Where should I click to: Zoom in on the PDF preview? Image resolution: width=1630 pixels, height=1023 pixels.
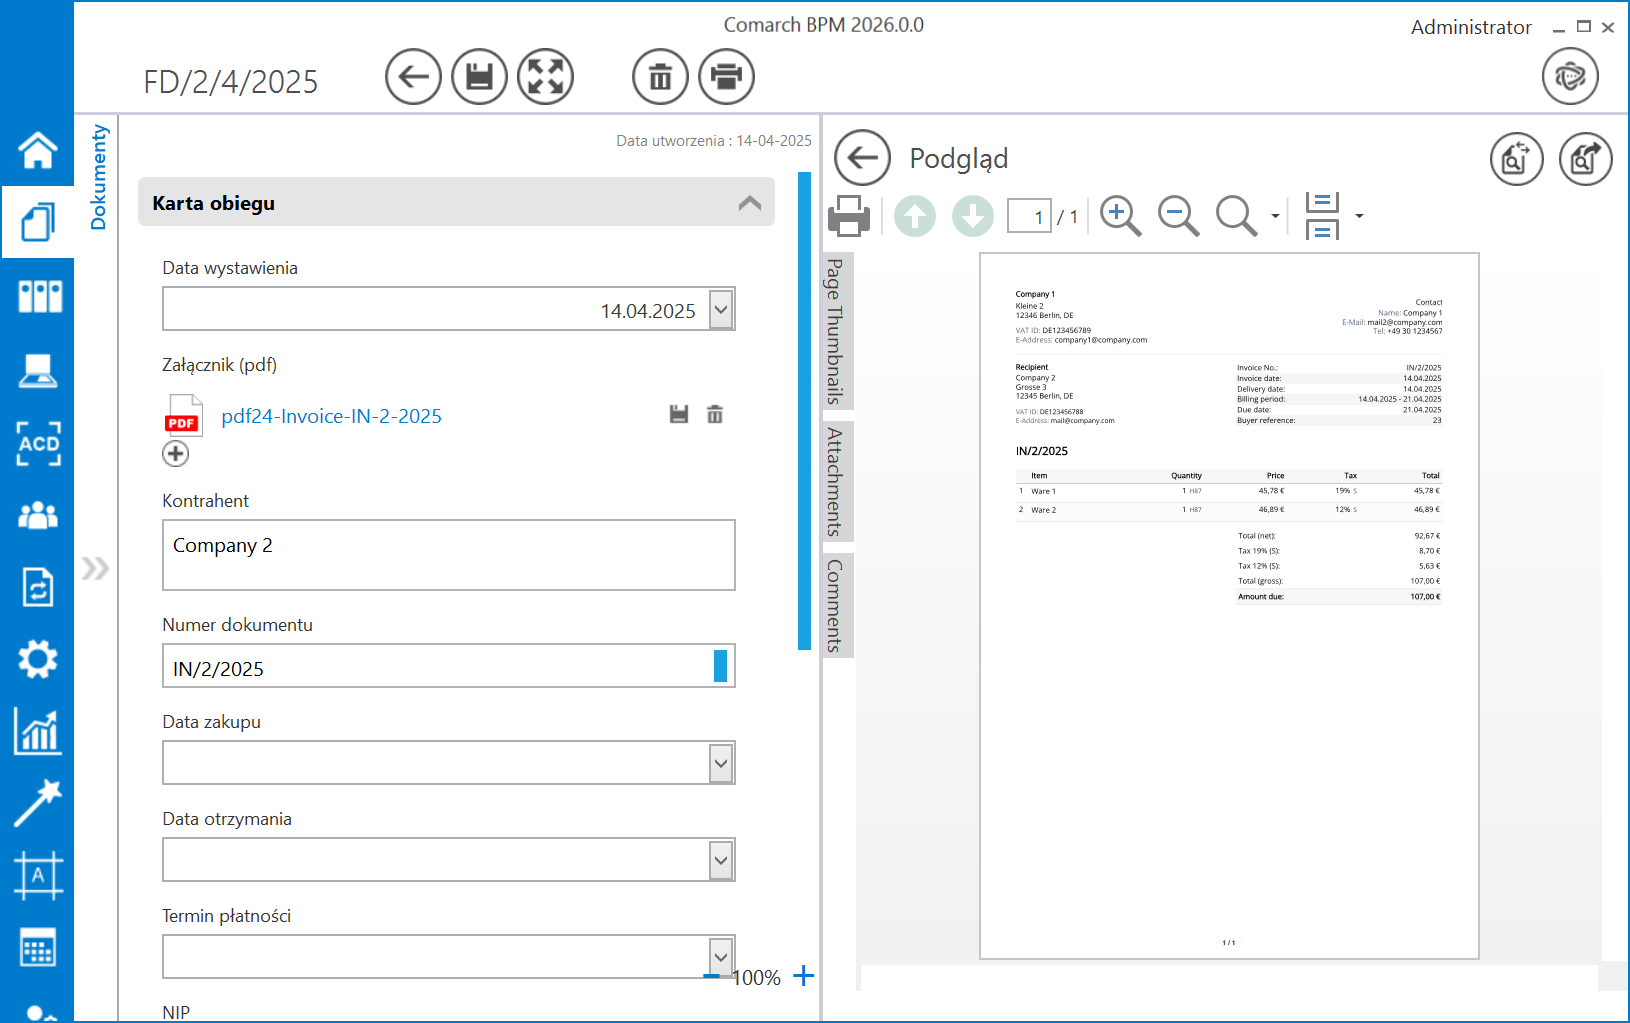(1120, 216)
